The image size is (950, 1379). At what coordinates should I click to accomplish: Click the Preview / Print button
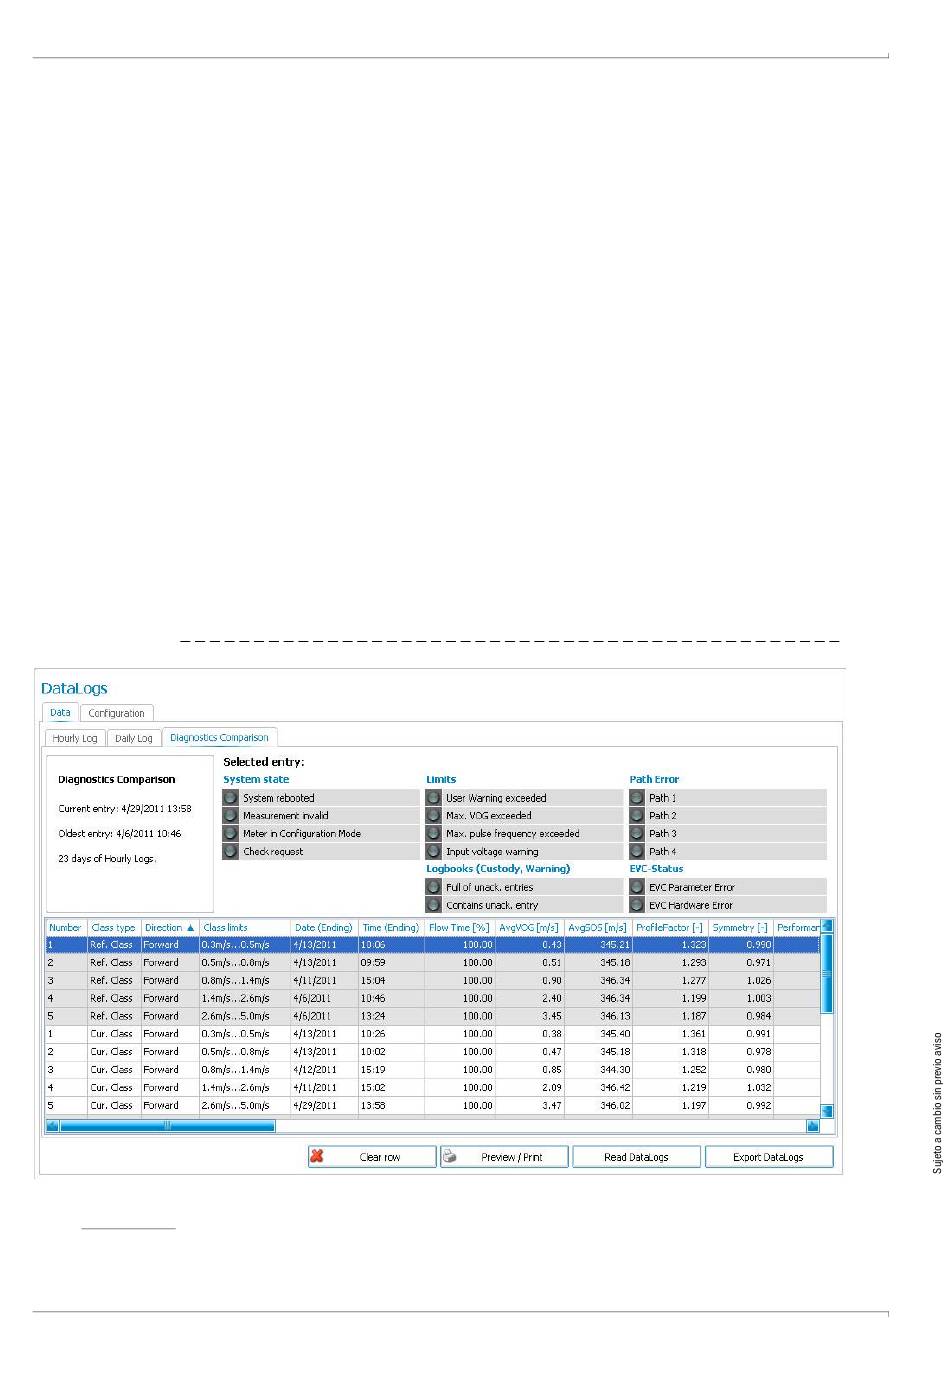click(x=505, y=1157)
